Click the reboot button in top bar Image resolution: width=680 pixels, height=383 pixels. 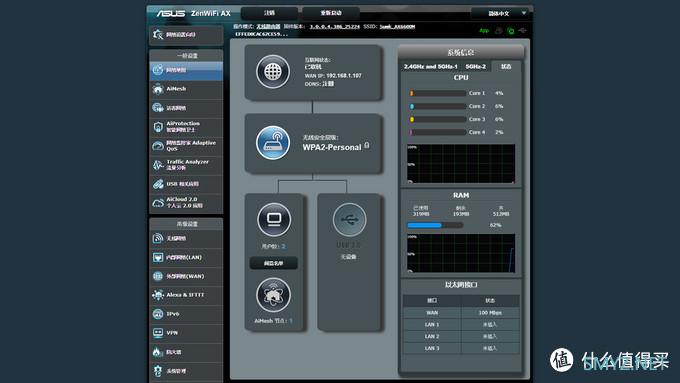[x=331, y=13]
